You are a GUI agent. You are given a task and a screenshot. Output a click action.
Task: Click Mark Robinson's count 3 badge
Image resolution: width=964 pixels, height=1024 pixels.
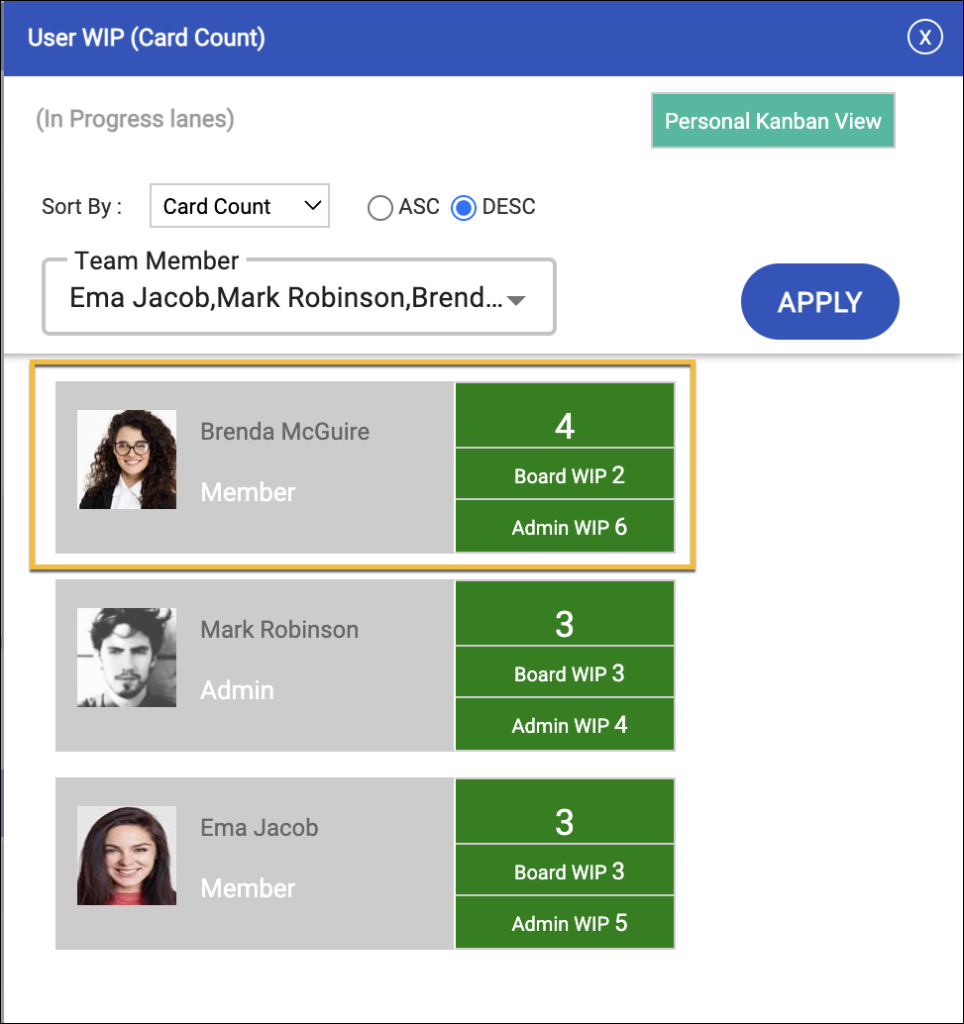click(x=564, y=623)
